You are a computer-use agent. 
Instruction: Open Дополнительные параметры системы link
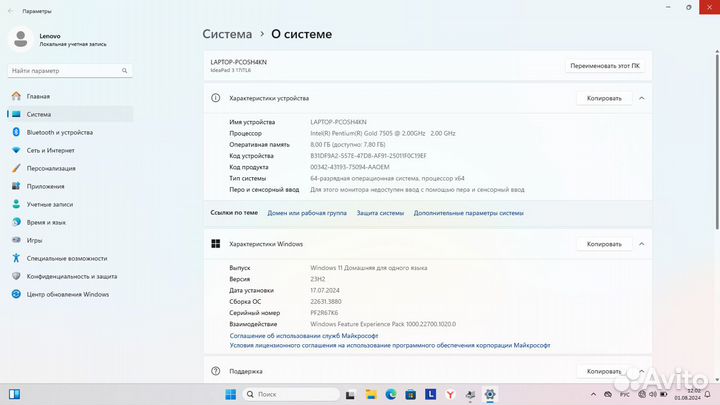tap(468, 213)
